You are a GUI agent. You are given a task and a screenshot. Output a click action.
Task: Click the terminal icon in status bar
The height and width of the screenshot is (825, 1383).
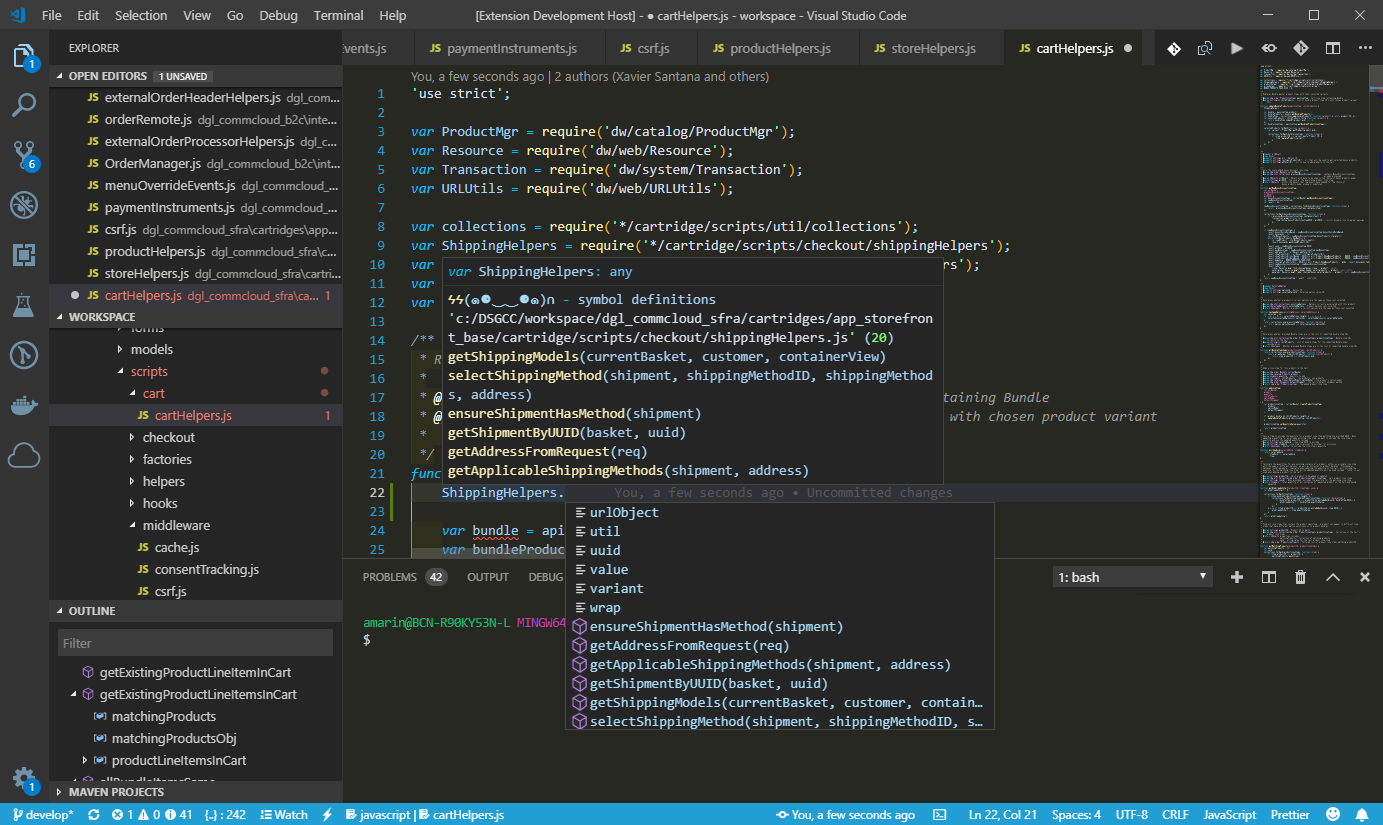[x=941, y=815]
